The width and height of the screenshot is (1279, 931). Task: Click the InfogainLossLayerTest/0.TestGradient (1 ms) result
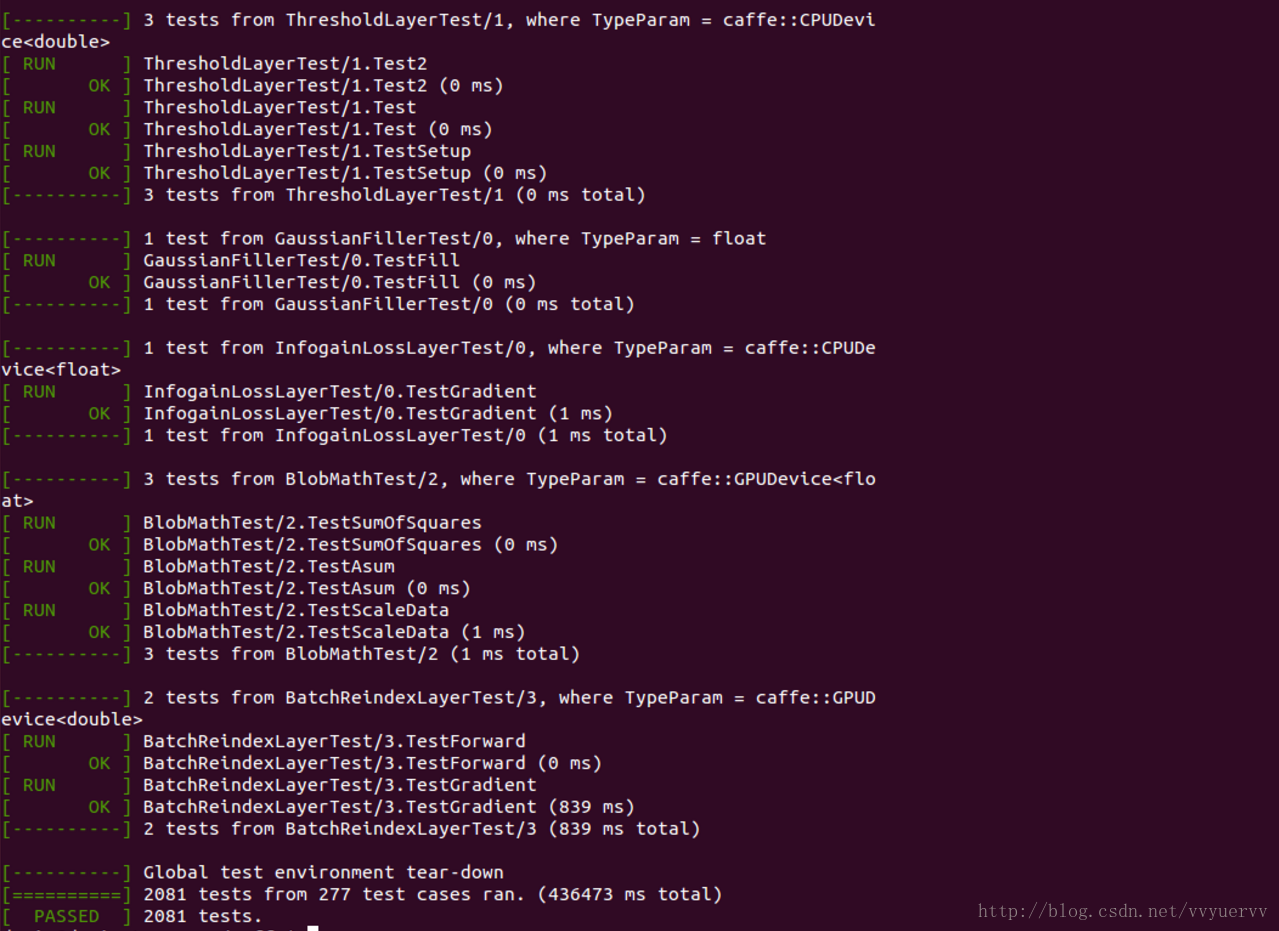click(x=377, y=413)
